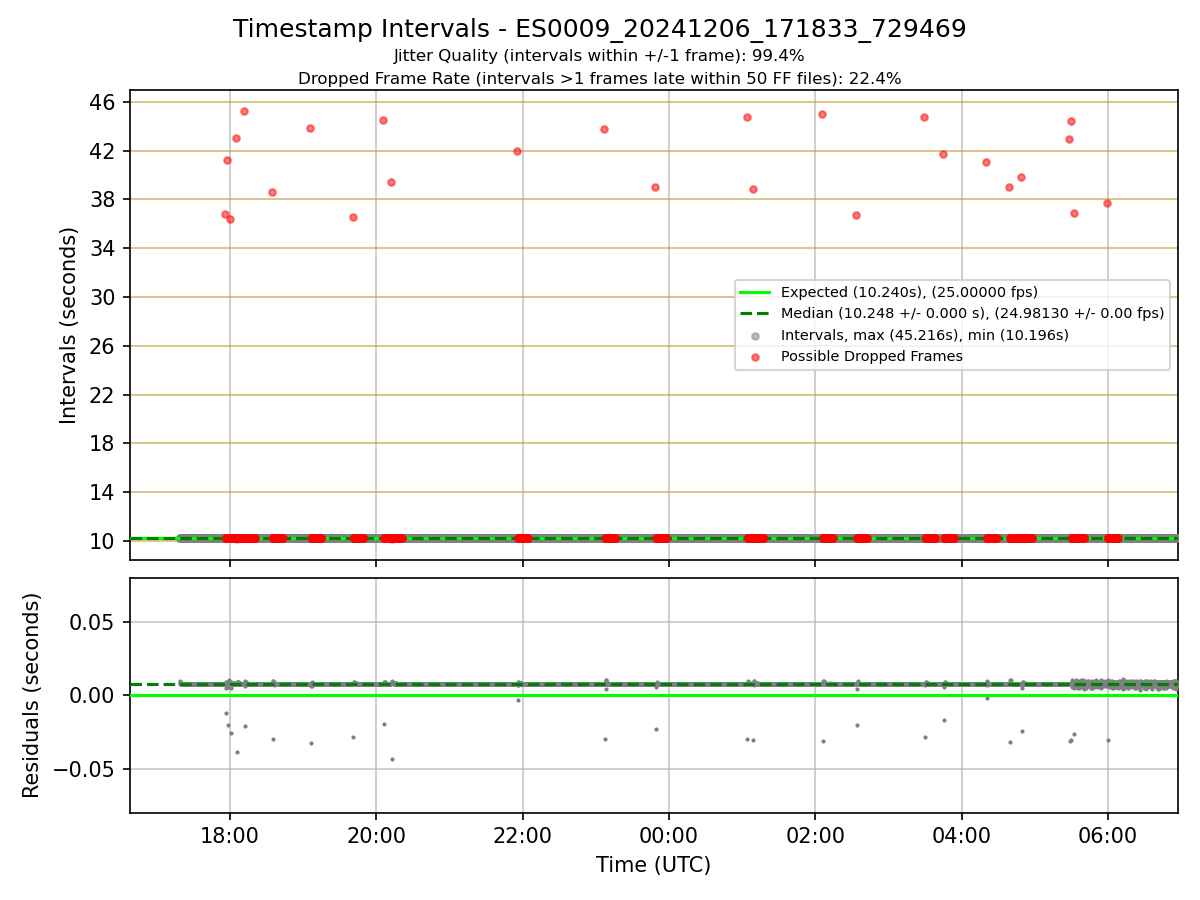Select the "Intervals, max (45.216s), min (10.196s)" legend entry
The height and width of the screenshot is (900, 1200).
[x=924, y=335]
